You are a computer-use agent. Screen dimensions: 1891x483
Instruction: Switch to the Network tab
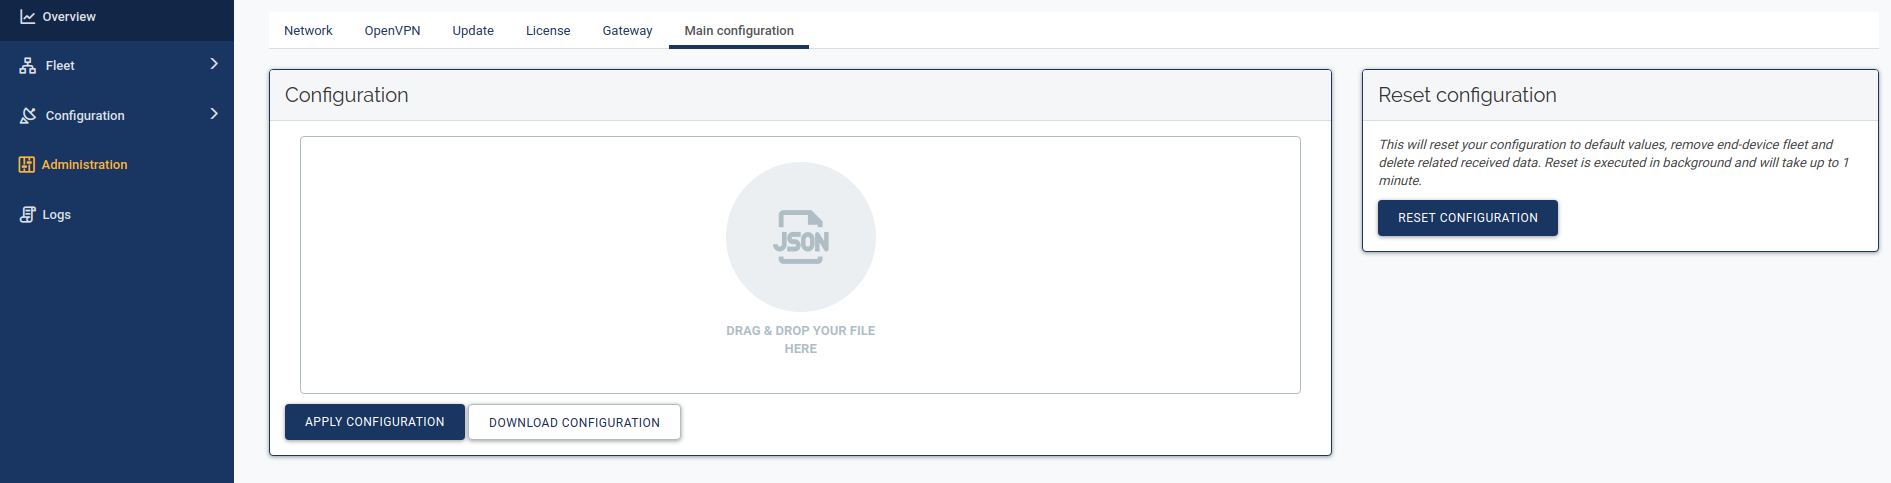click(308, 31)
